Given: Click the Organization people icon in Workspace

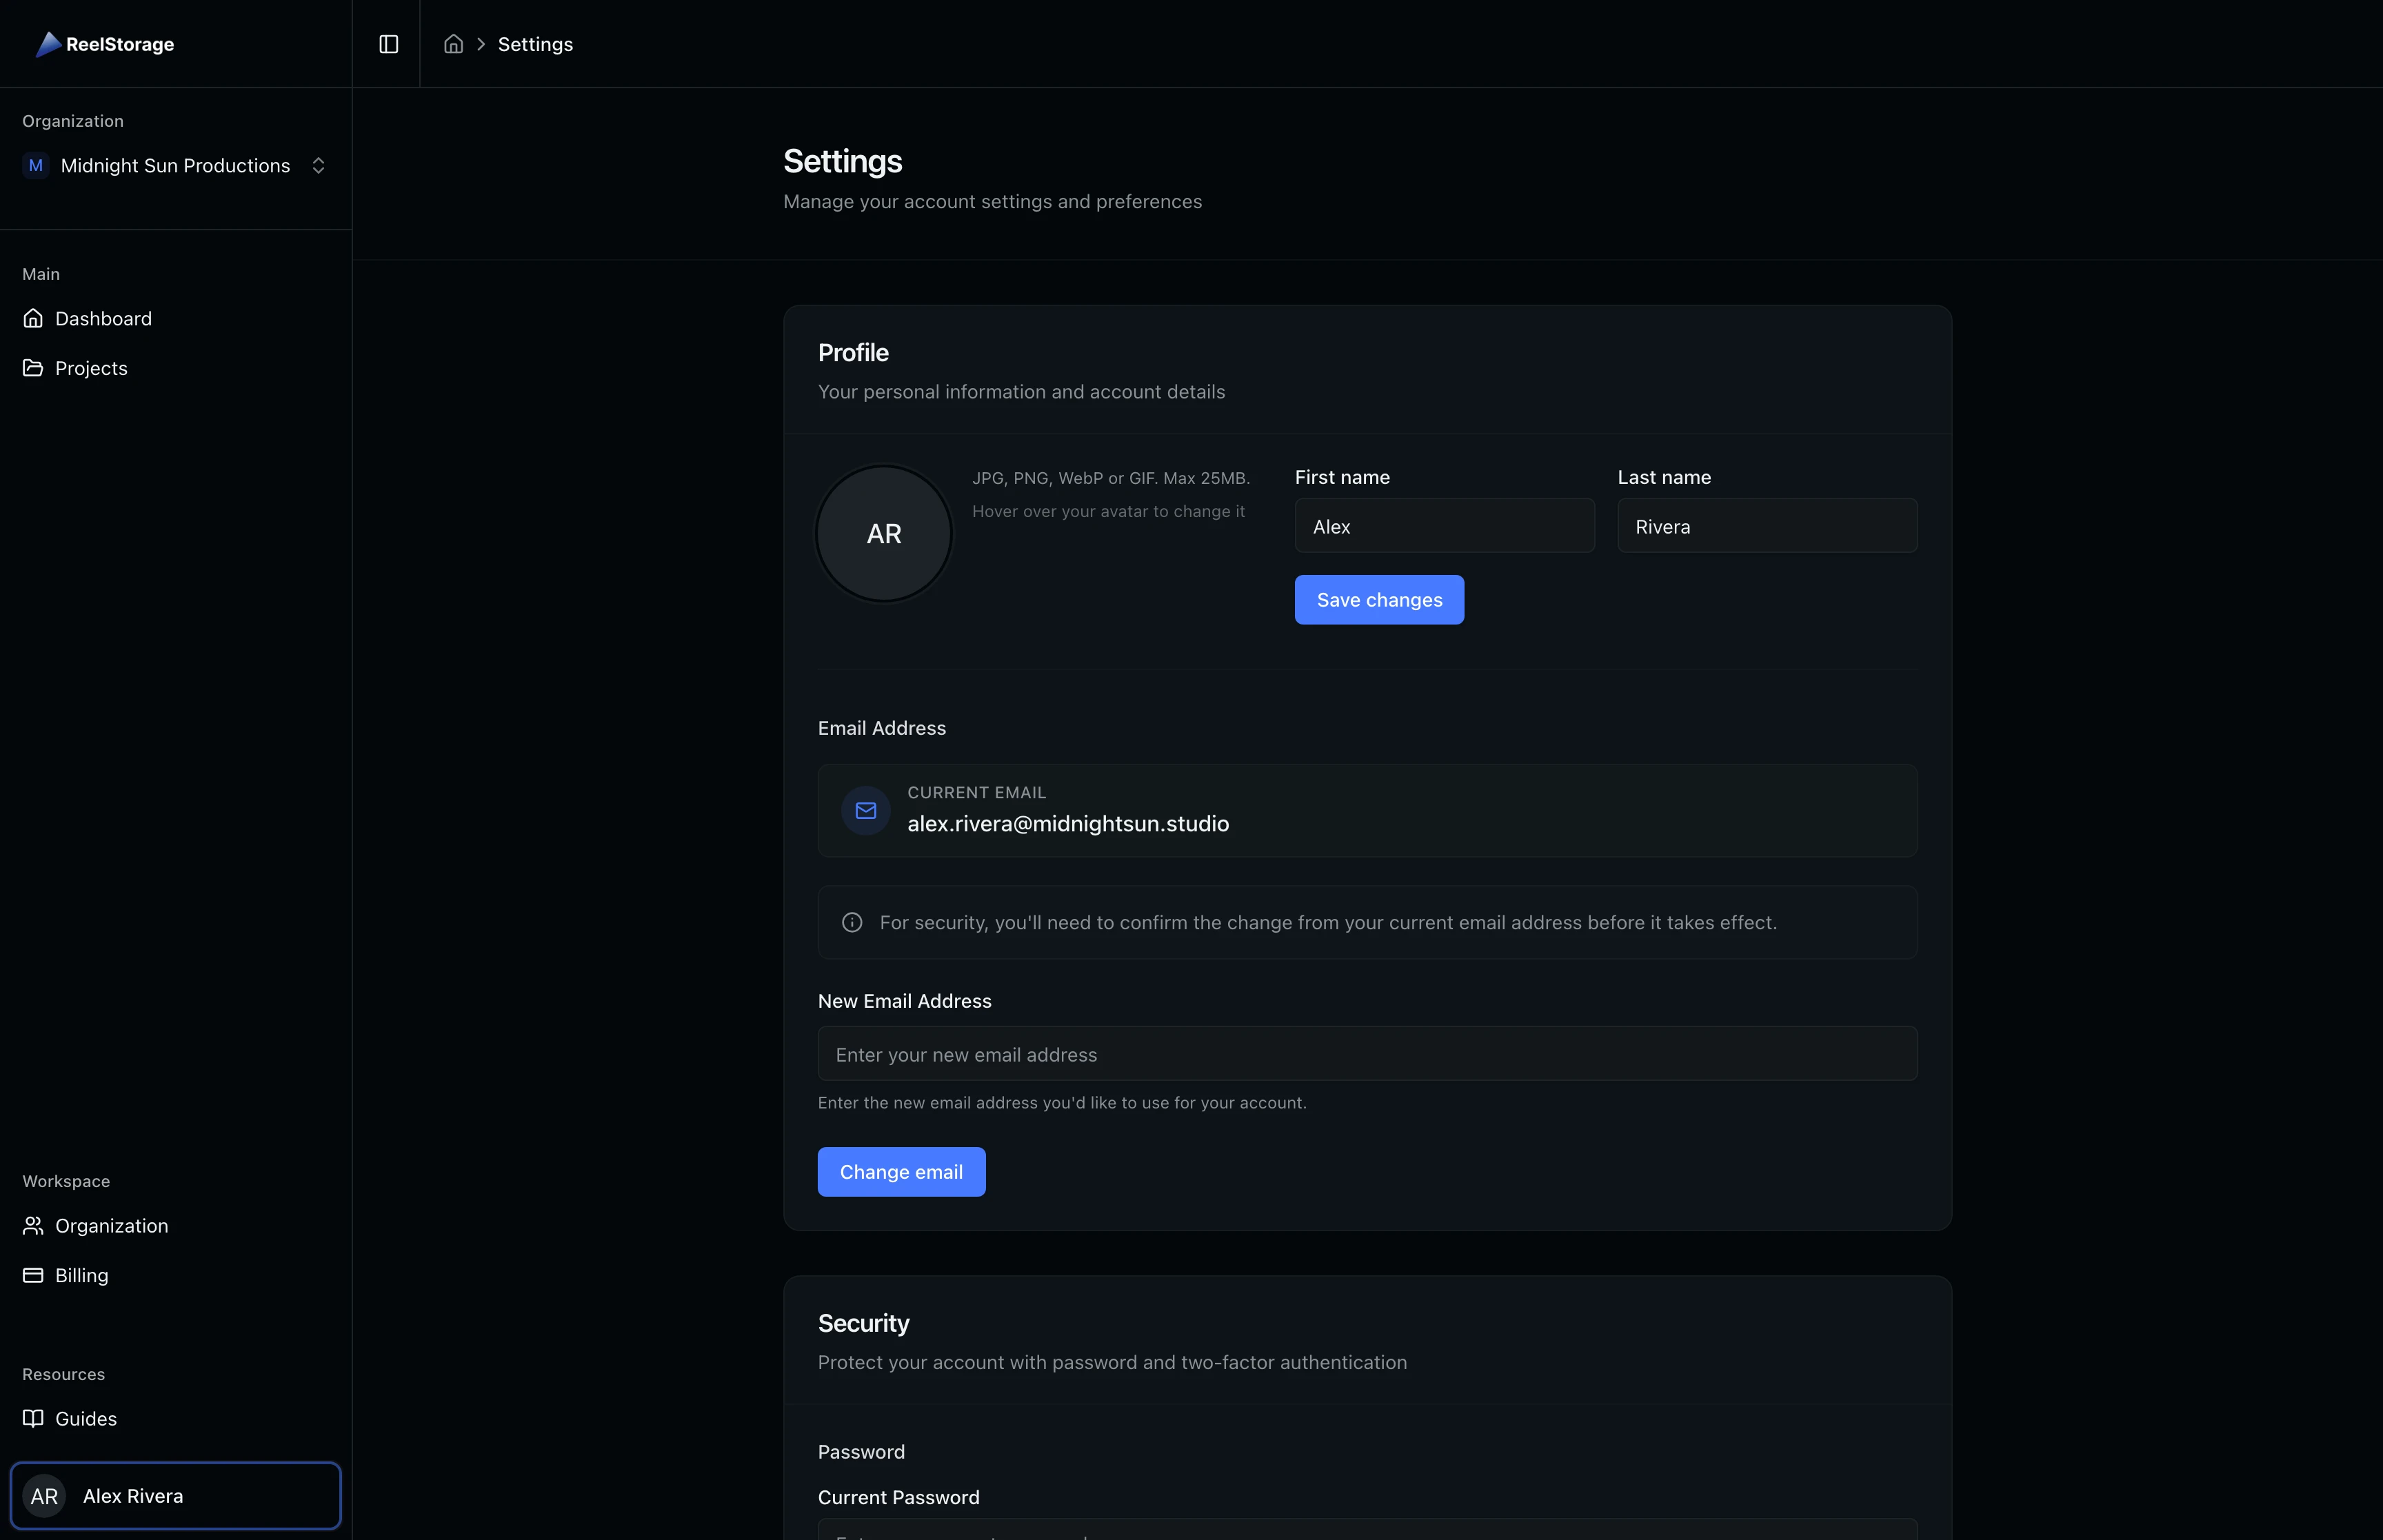Looking at the screenshot, I should click(33, 1225).
